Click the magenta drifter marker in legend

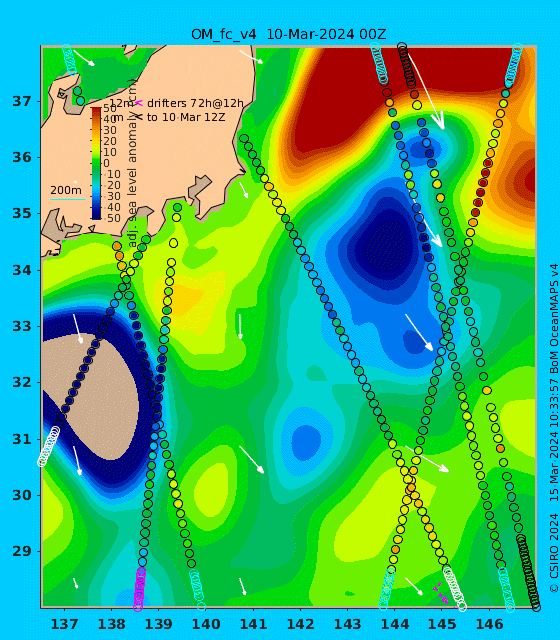click(139, 103)
